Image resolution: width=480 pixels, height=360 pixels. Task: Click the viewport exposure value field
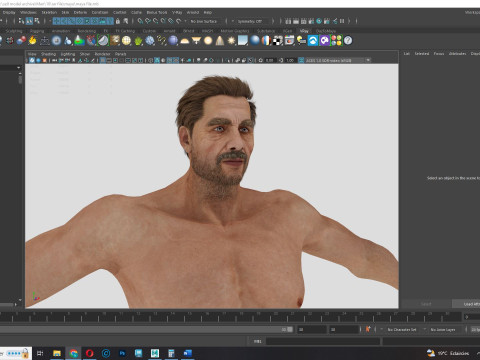pyautogui.click(x=270, y=60)
